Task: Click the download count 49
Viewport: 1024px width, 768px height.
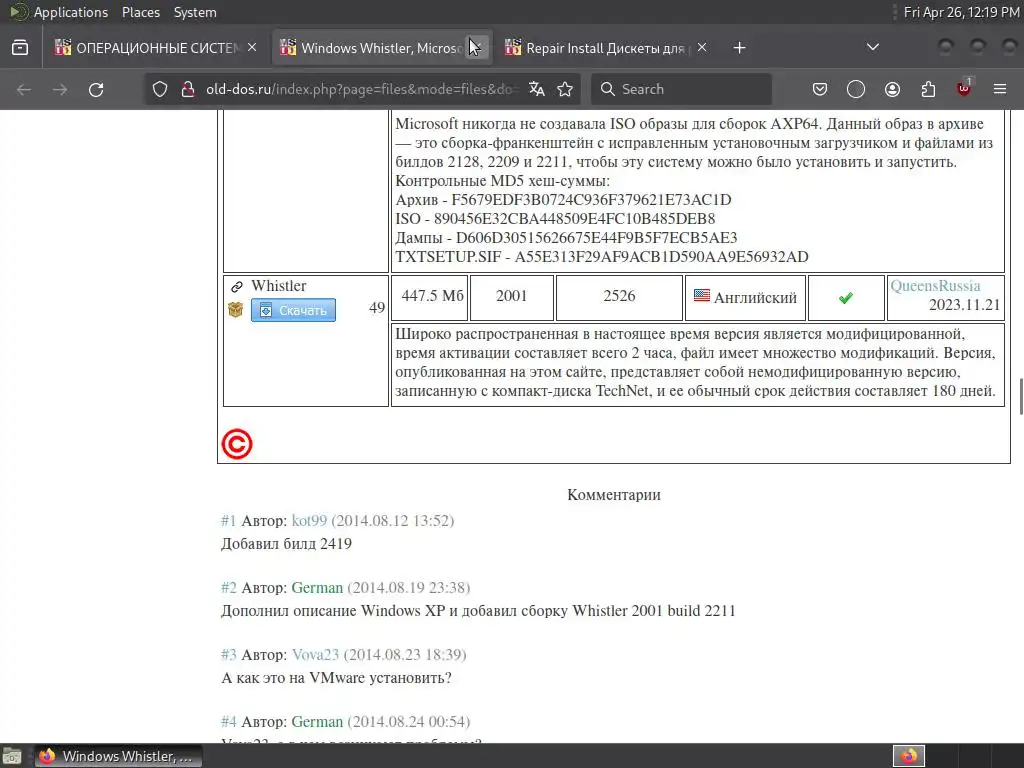Action: pyautogui.click(x=377, y=308)
